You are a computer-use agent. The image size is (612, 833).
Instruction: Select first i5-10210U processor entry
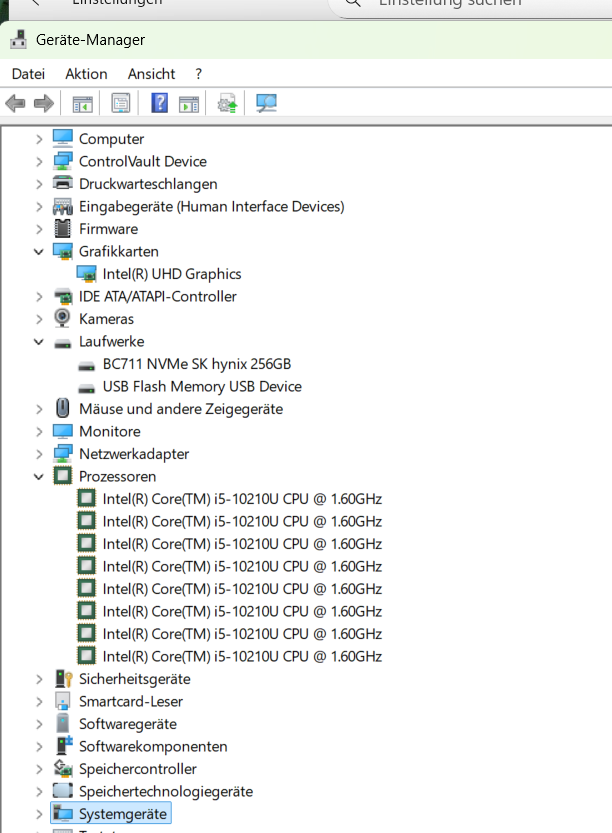(x=242, y=499)
